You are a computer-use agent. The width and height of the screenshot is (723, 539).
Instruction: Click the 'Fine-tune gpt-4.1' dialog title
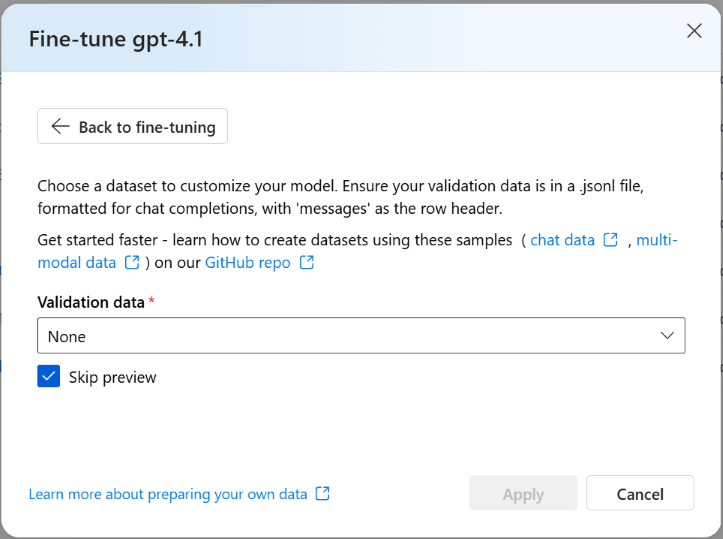tap(117, 39)
